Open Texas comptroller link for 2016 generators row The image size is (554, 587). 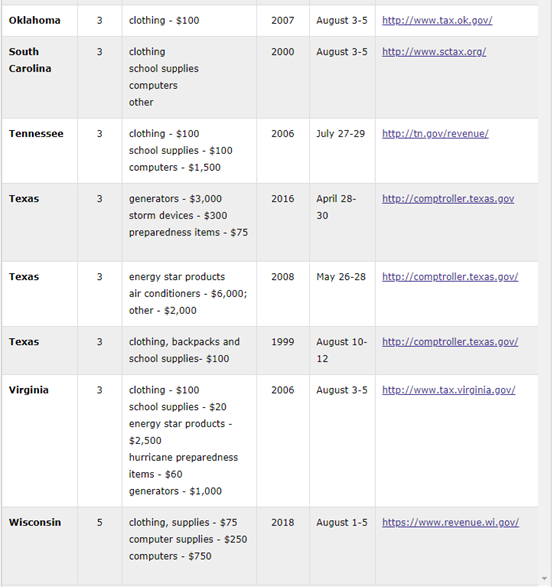pyautogui.click(x=448, y=199)
